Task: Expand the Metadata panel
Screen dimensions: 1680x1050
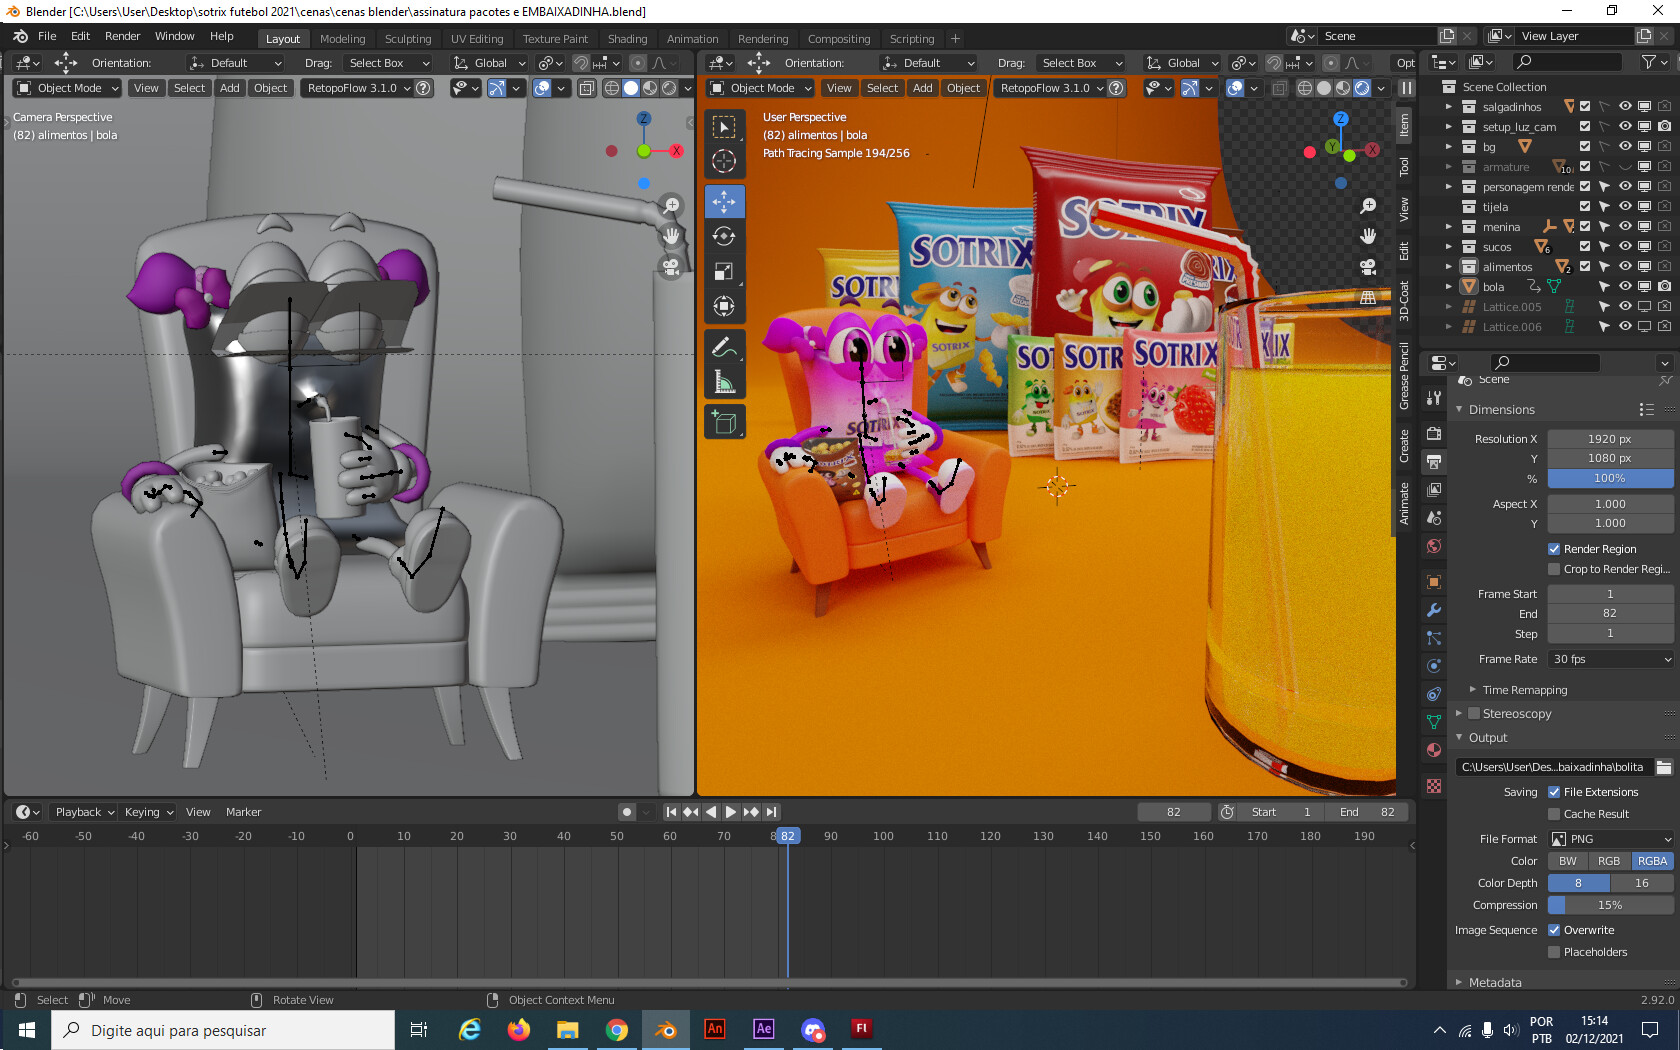Action: (1495, 982)
